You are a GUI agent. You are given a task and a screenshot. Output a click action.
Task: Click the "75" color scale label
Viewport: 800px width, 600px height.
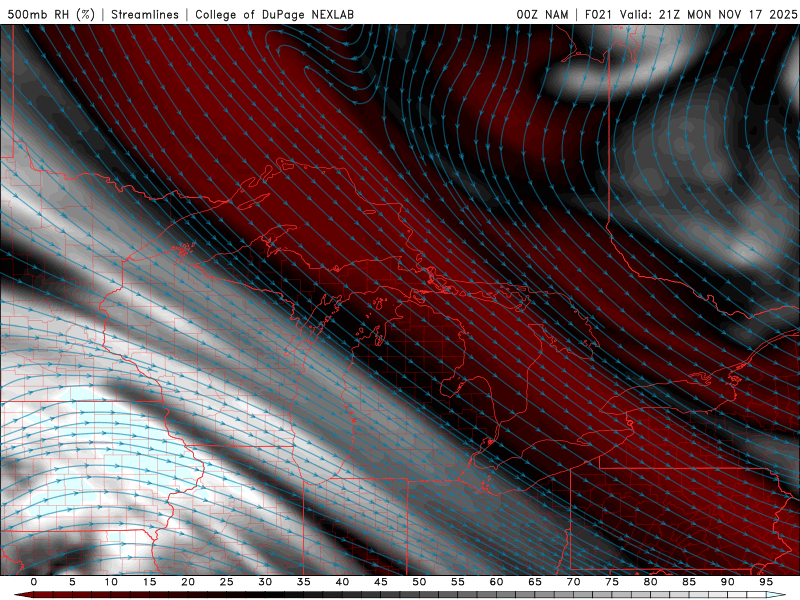point(612,582)
